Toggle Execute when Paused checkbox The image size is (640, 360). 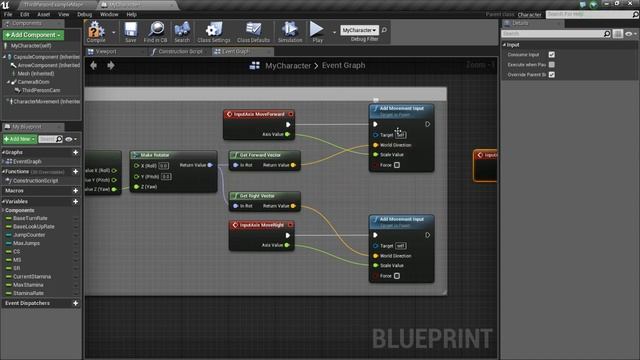(x=551, y=64)
